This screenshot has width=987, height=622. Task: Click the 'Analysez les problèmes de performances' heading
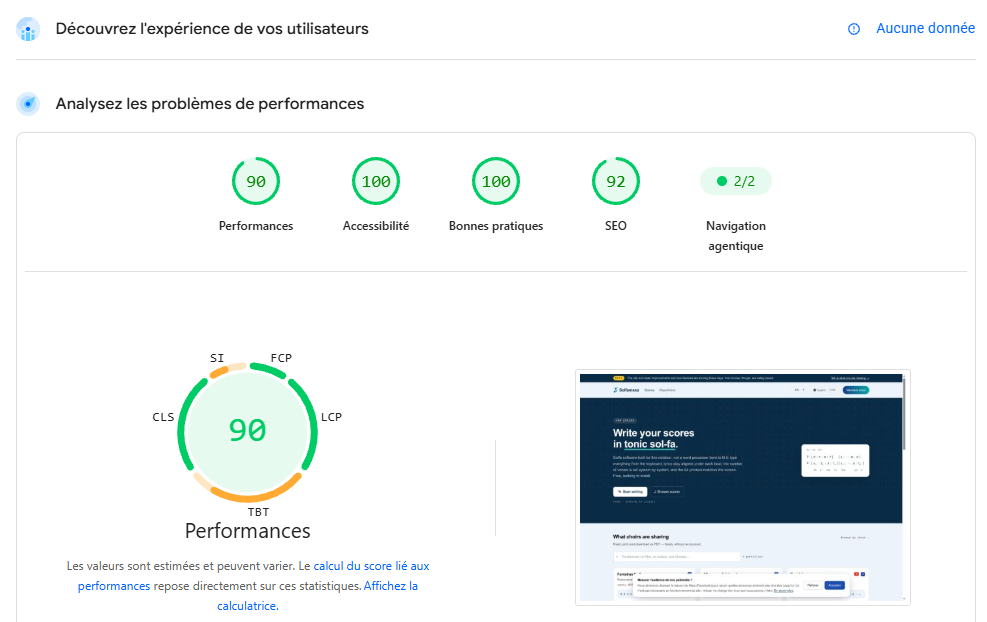[210, 104]
